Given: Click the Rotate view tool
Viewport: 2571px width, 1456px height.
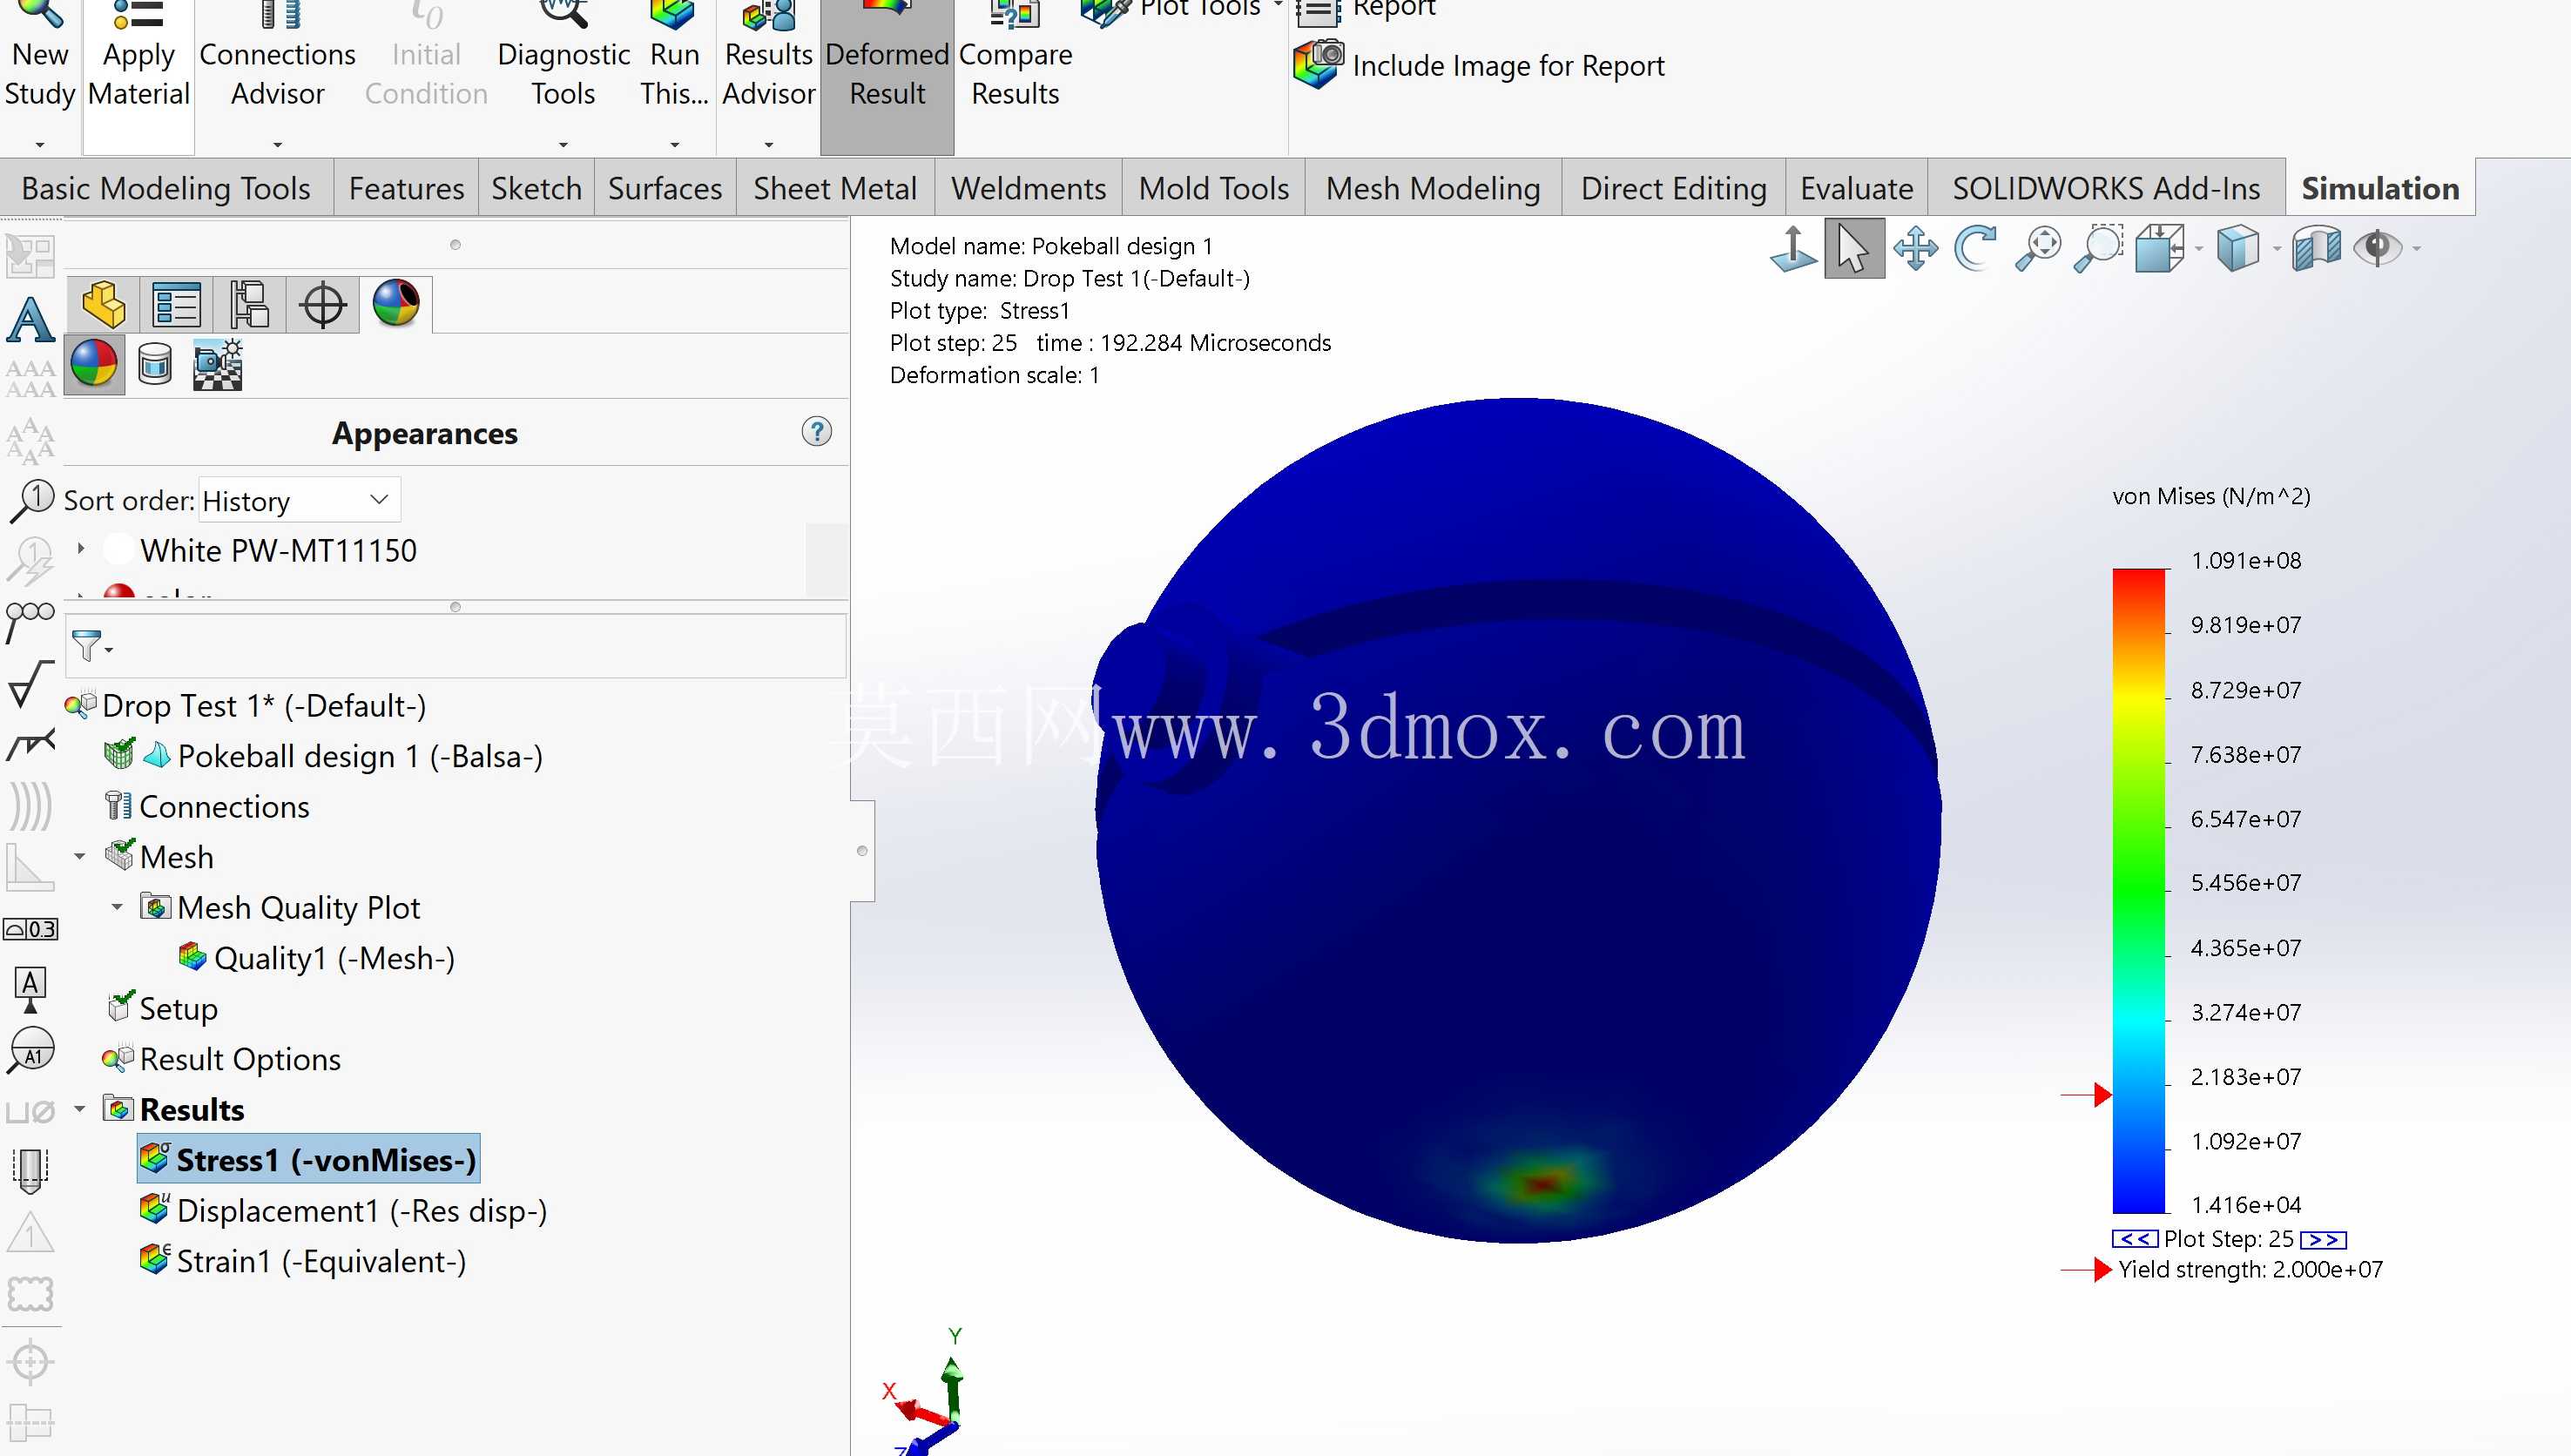Looking at the screenshot, I should [1976, 248].
